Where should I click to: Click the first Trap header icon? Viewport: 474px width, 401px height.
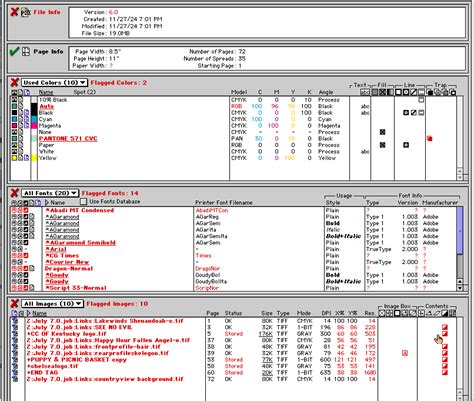click(430, 92)
